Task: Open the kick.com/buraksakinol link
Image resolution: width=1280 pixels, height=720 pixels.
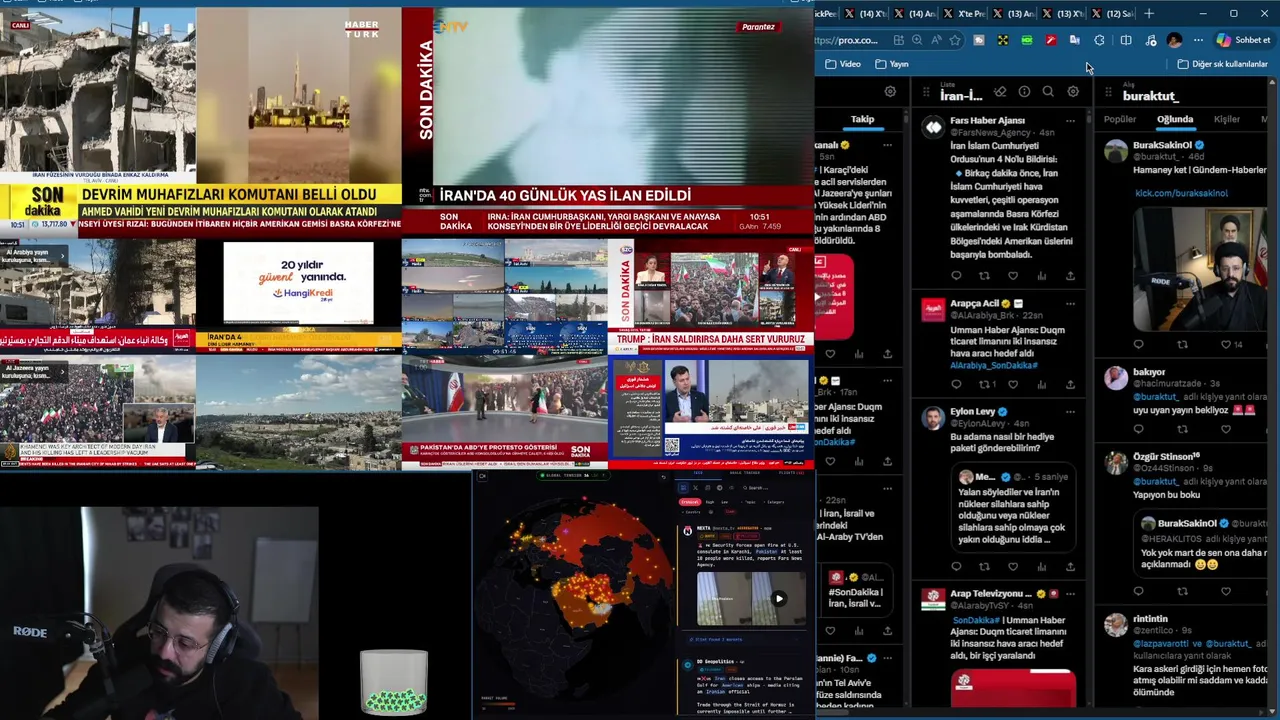Action: (1181, 193)
